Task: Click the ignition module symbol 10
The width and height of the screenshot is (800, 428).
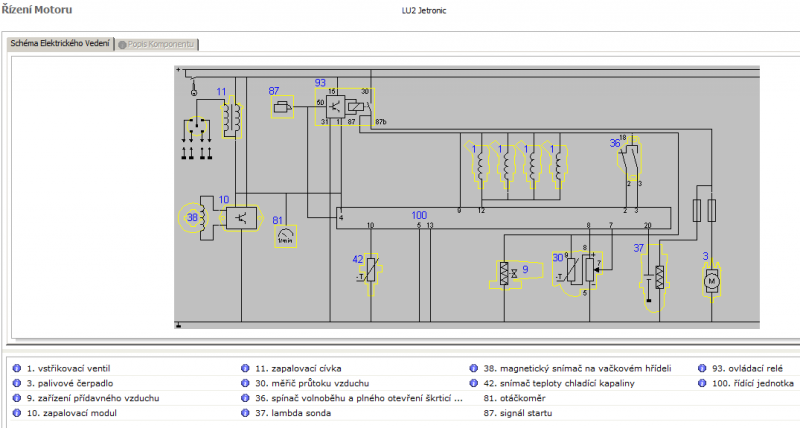Action: pyautogui.click(x=240, y=216)
